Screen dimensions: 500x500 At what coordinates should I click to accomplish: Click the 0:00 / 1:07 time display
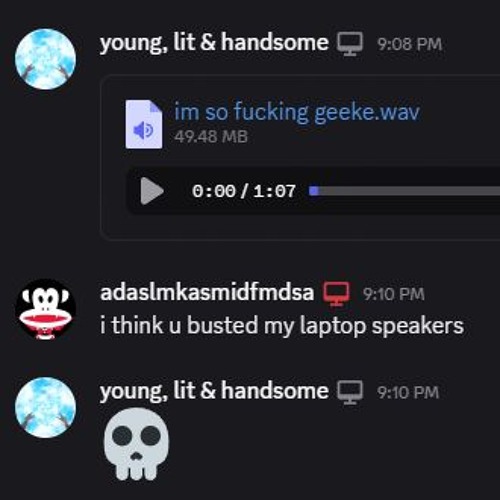pos(244,191)
